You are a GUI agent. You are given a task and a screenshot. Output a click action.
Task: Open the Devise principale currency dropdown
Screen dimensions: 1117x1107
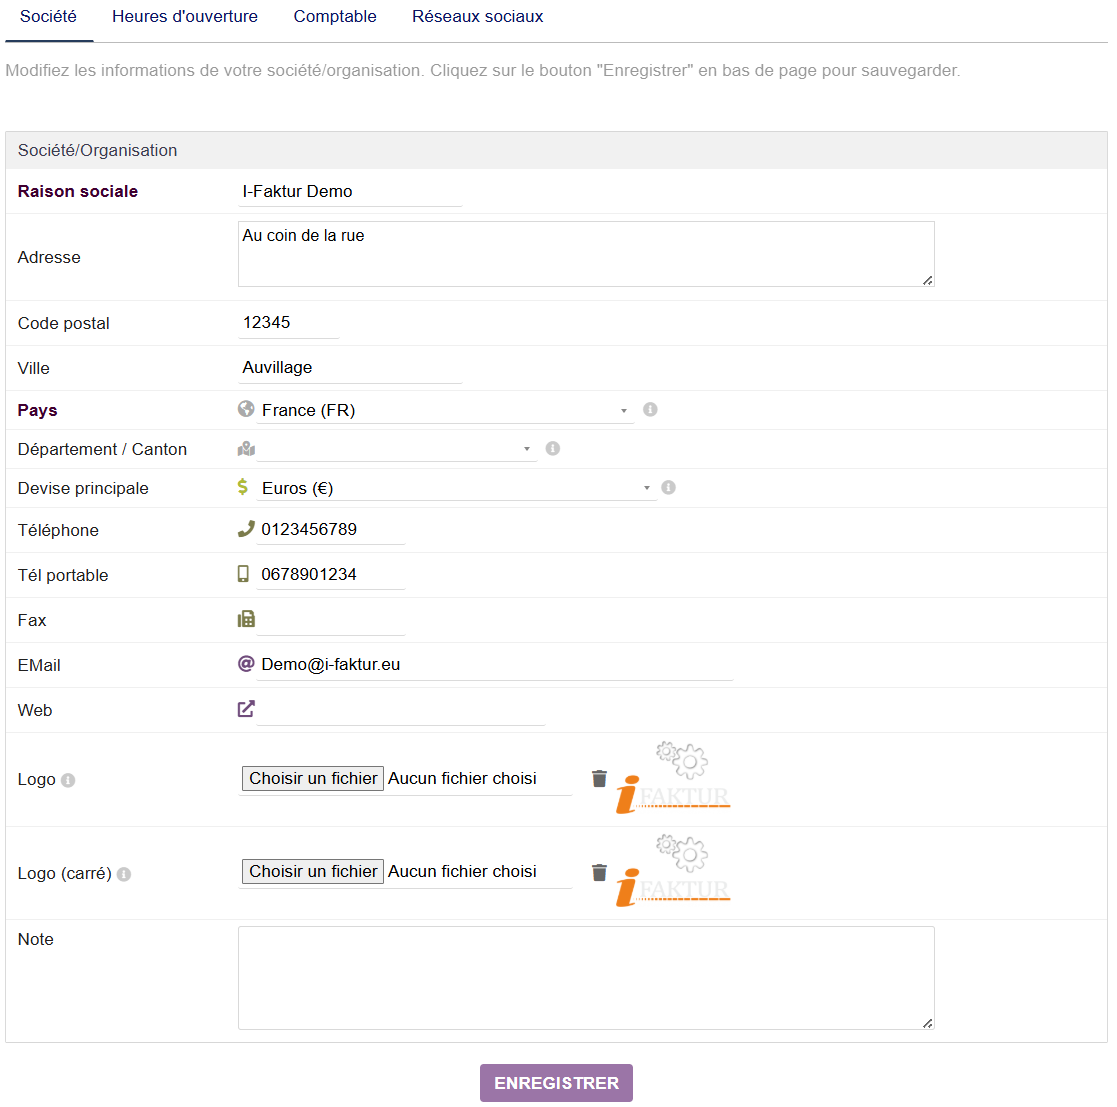point(455,488)
